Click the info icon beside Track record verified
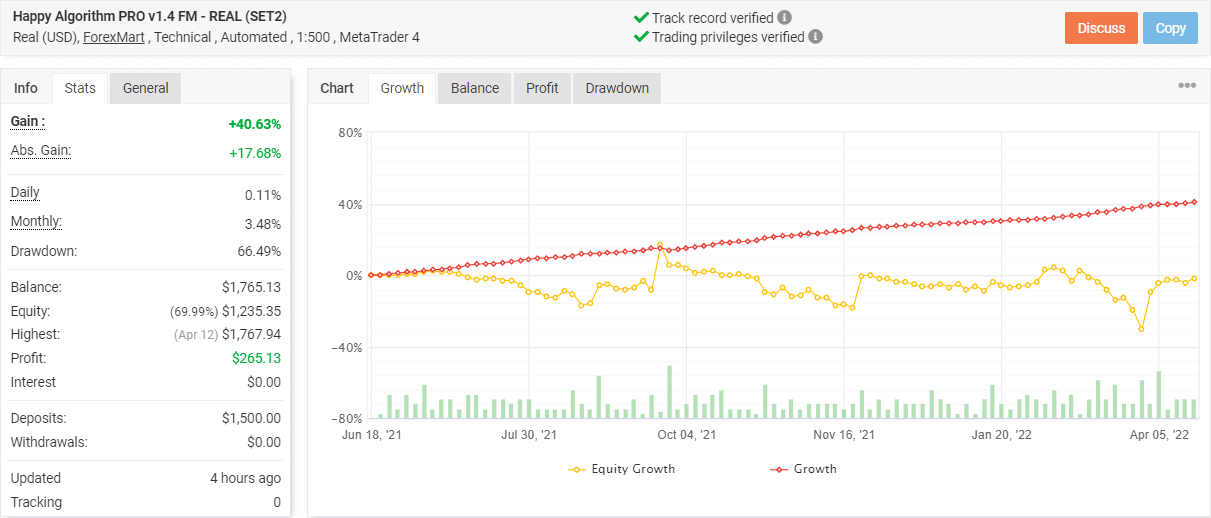This screenshot has height=518, width=1211. click(x=785, y=18)
